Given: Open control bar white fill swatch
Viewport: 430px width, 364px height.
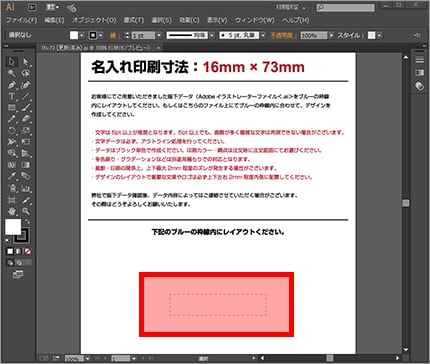Looking at the screenshot, I should pyautogui.click(x=74, y=35).
